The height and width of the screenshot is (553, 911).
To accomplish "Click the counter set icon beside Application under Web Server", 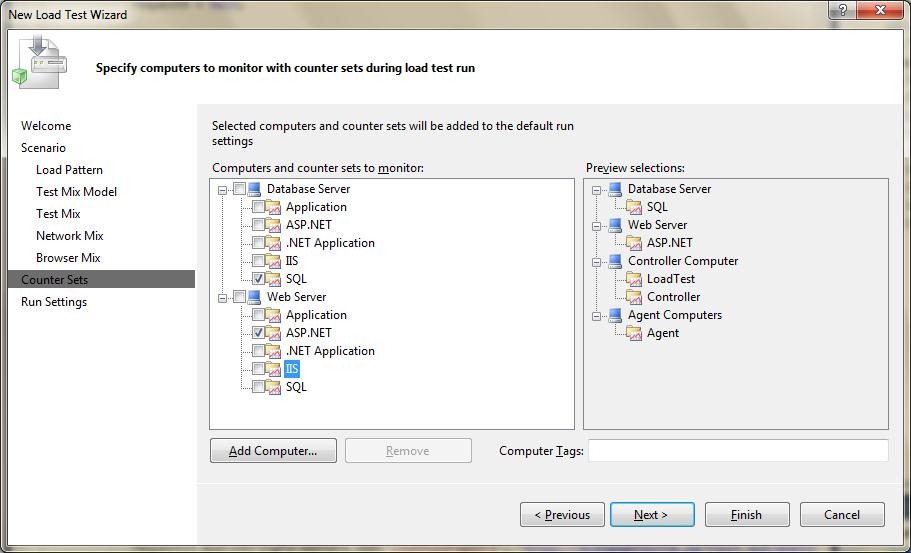I will click(x=274, y=315).
